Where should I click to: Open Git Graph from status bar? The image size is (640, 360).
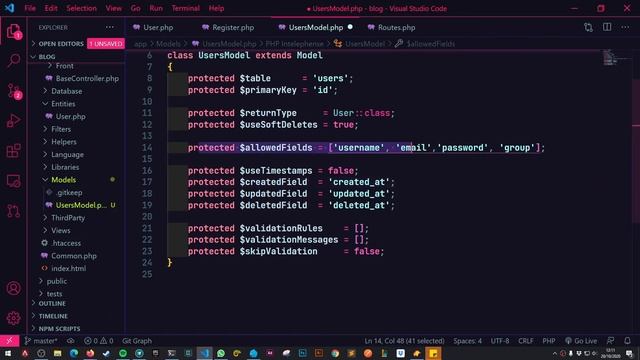pos(137,341)
